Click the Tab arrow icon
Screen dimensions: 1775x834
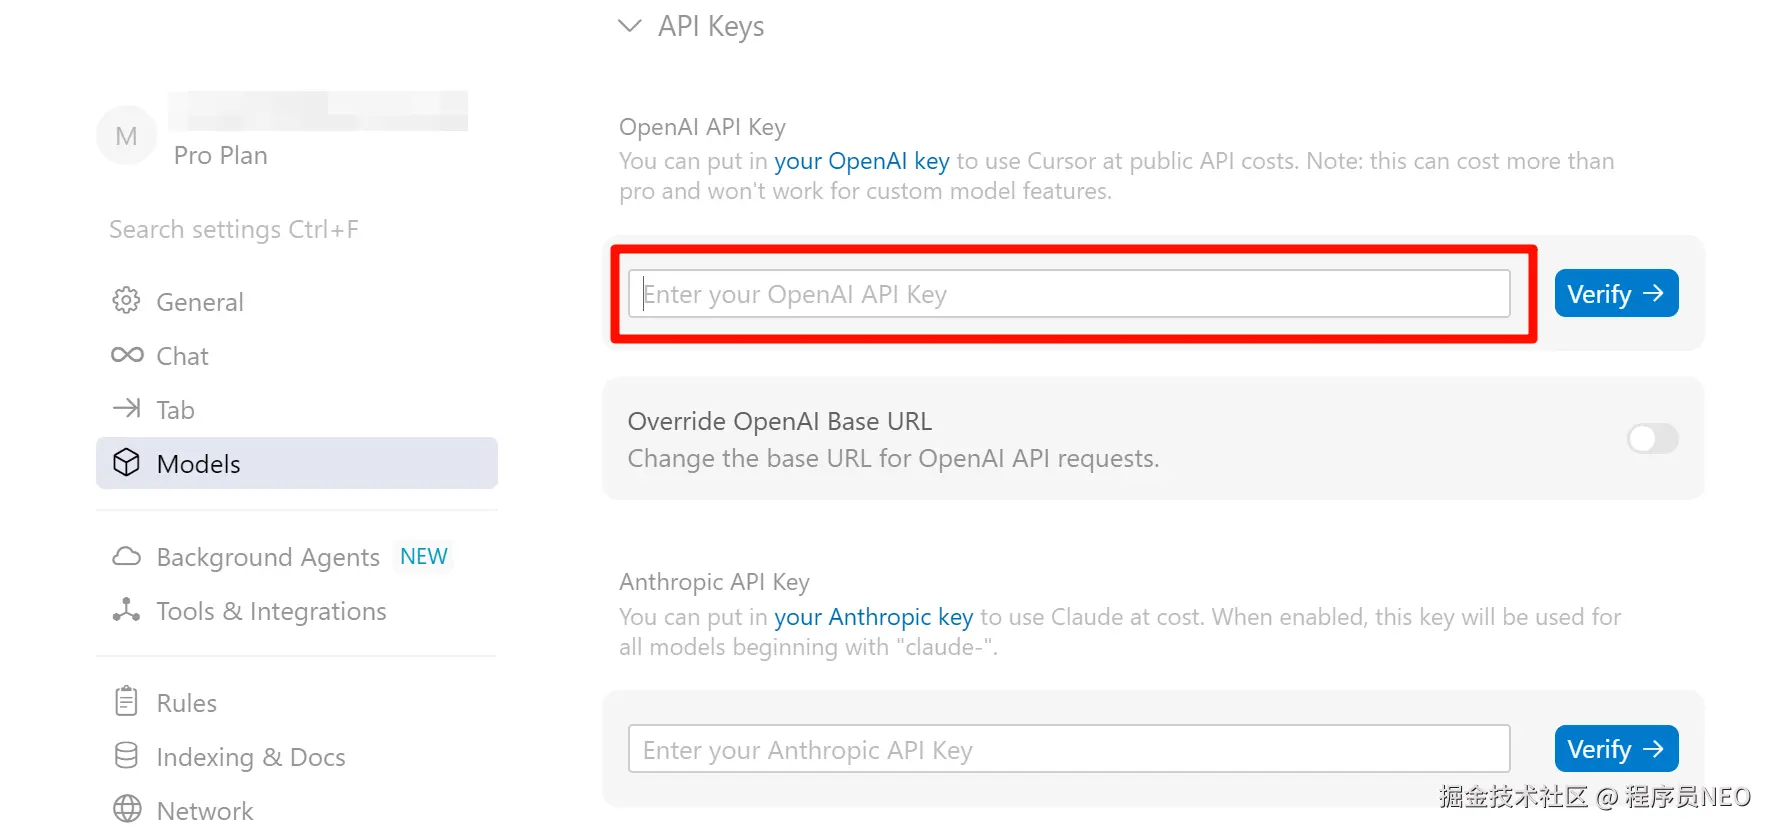[126, 408]
